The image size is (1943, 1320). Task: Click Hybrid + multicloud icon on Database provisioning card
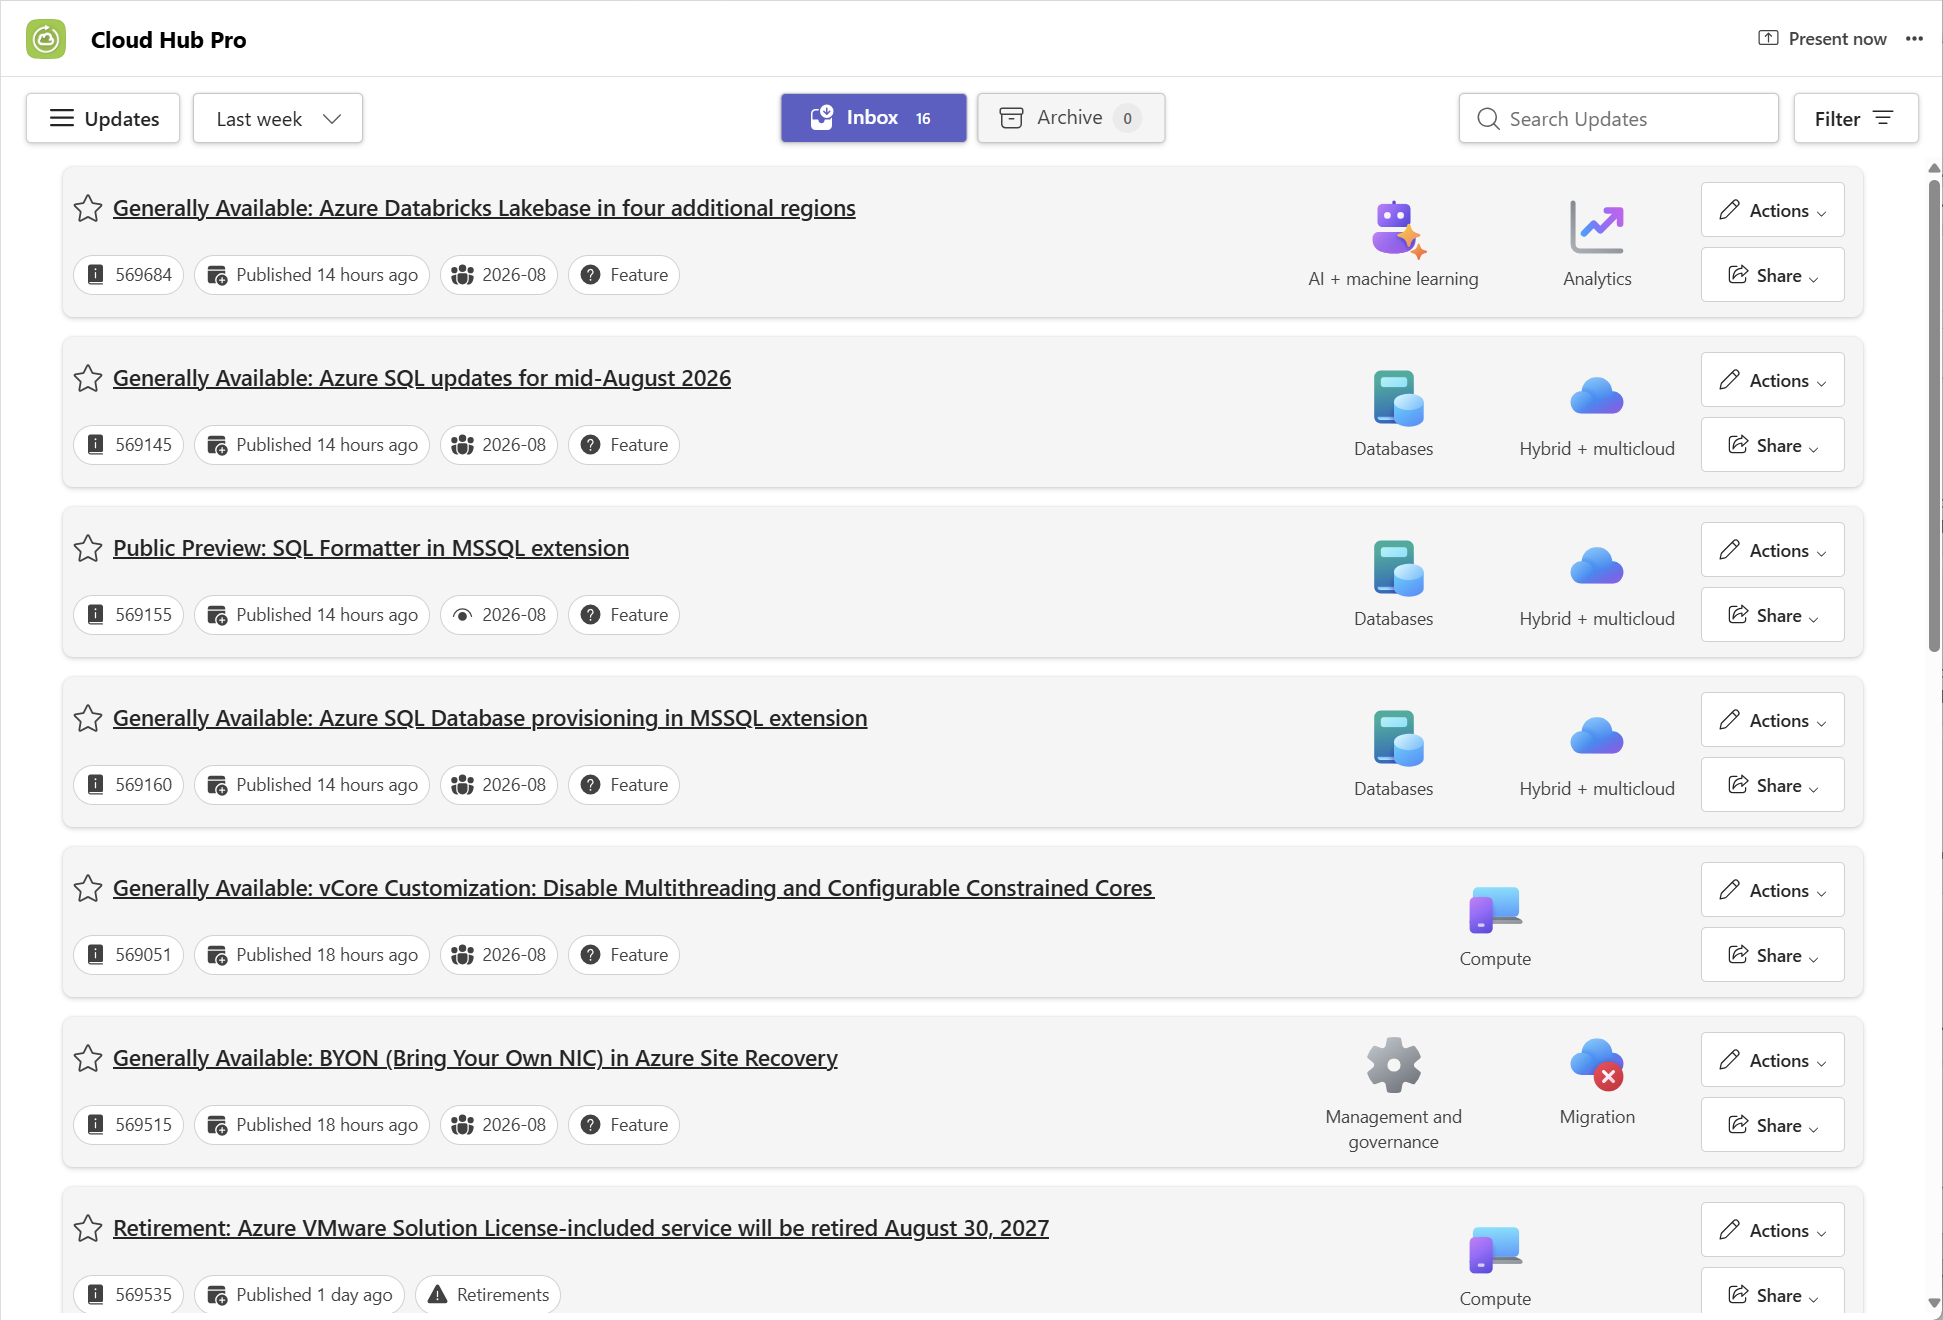(1597, 736)
